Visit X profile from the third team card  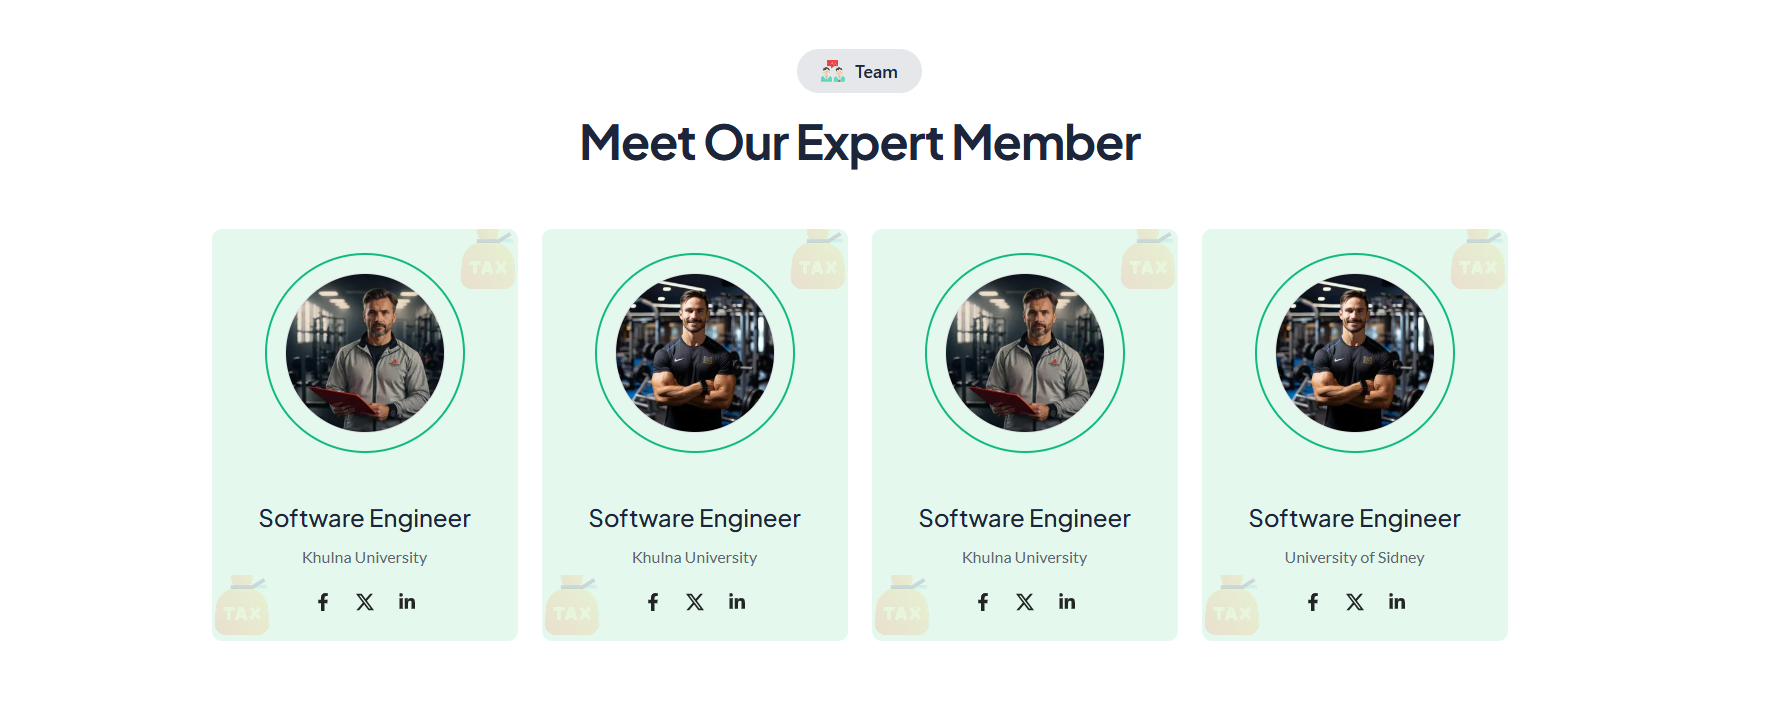point(1025,602)
